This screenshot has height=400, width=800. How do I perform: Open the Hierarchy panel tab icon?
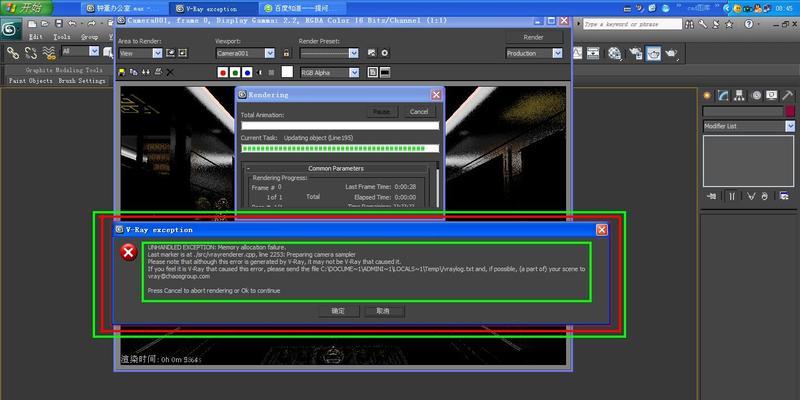[739, 95]
